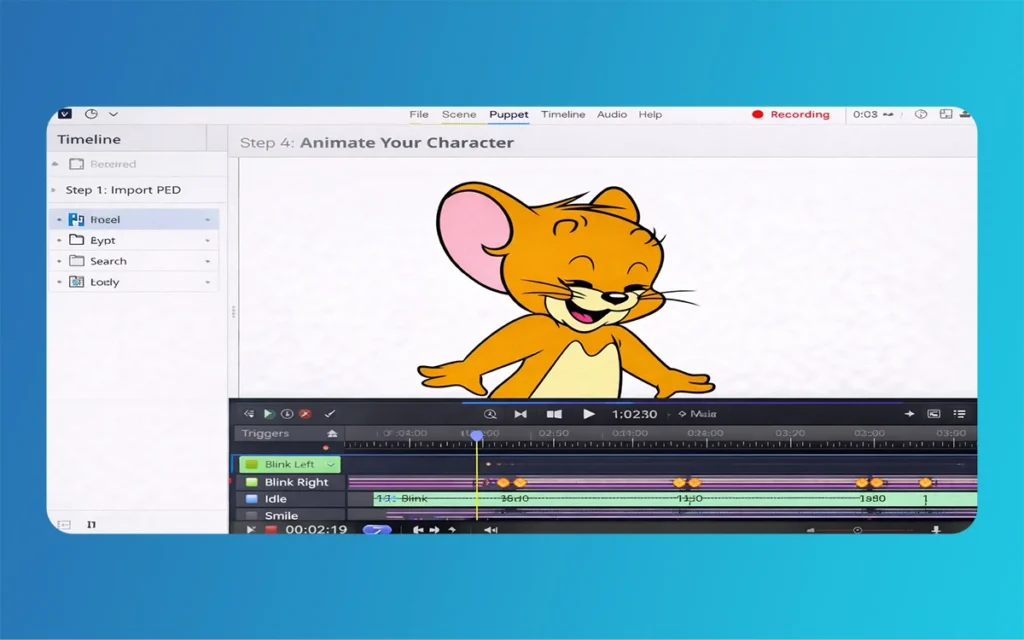Toggle the blue switch next to 00:02:19

(377, 530)
